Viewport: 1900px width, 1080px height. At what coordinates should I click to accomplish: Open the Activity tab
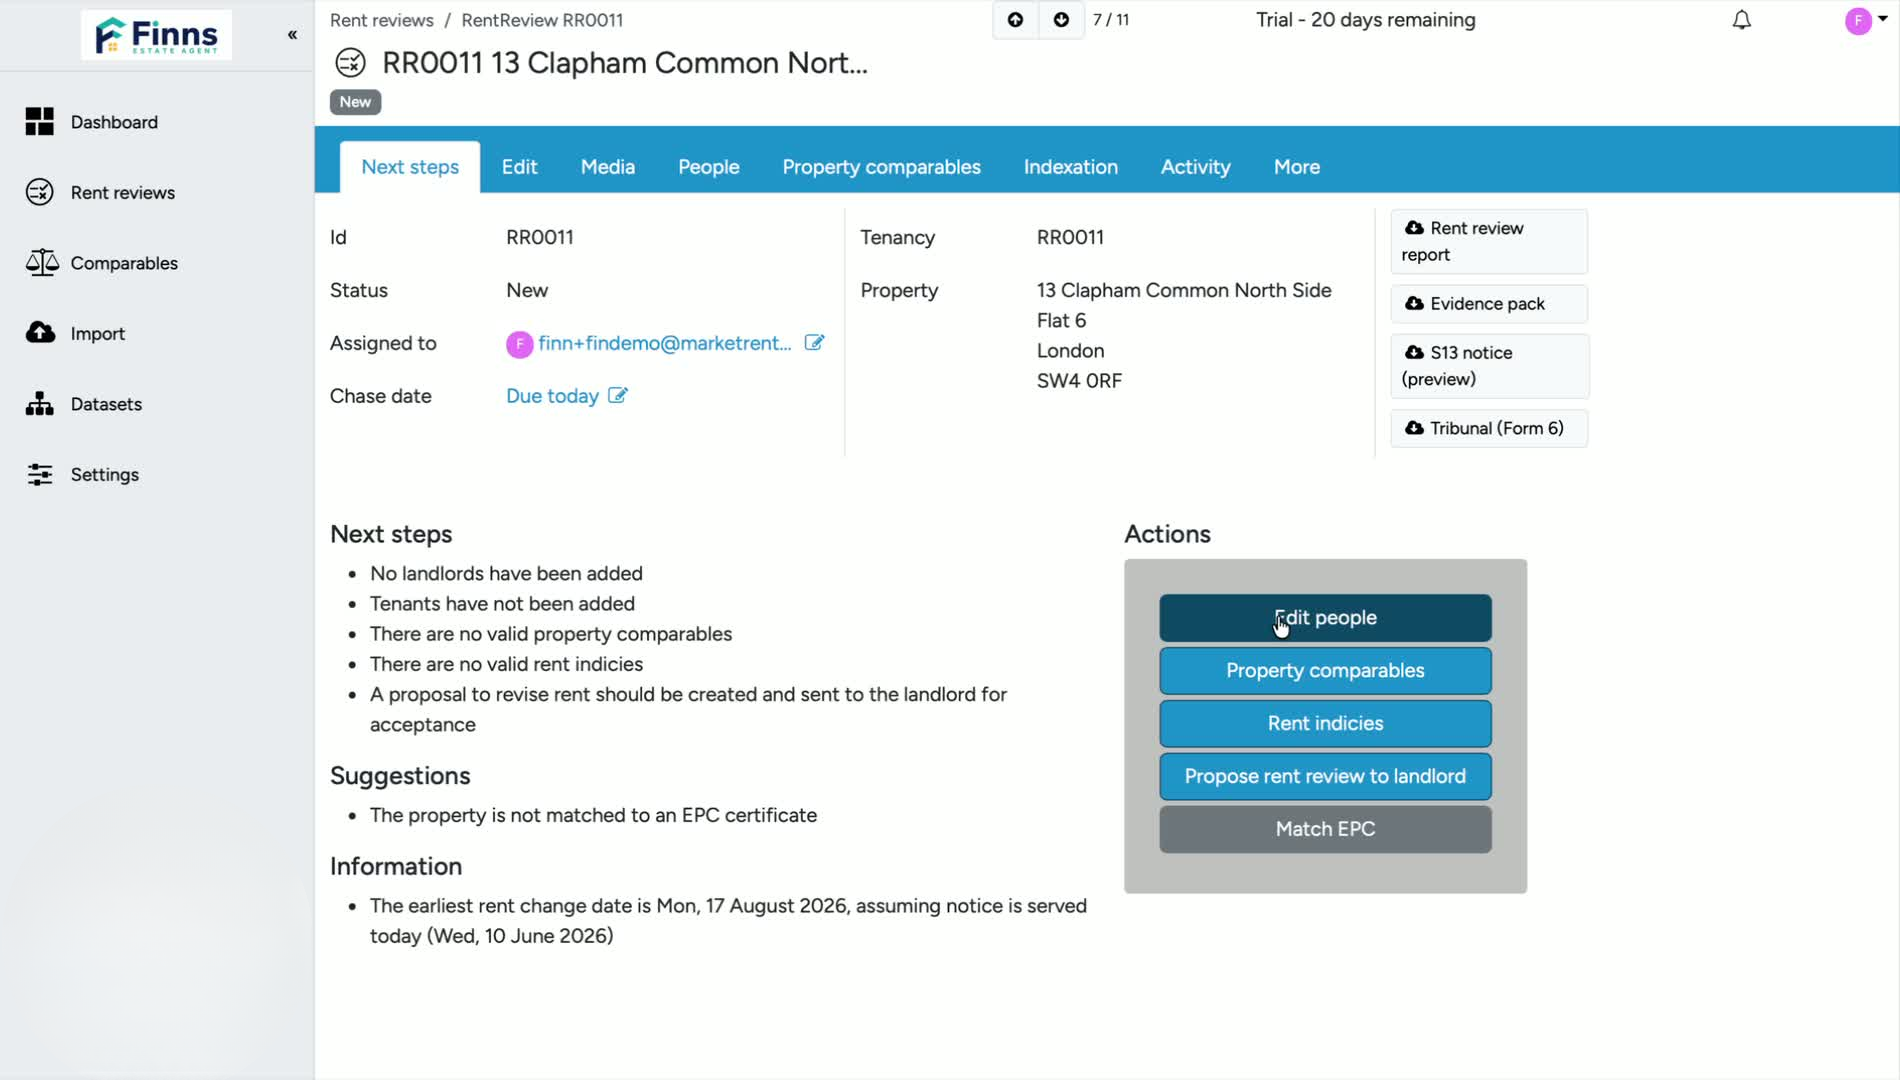point(1196,167)
